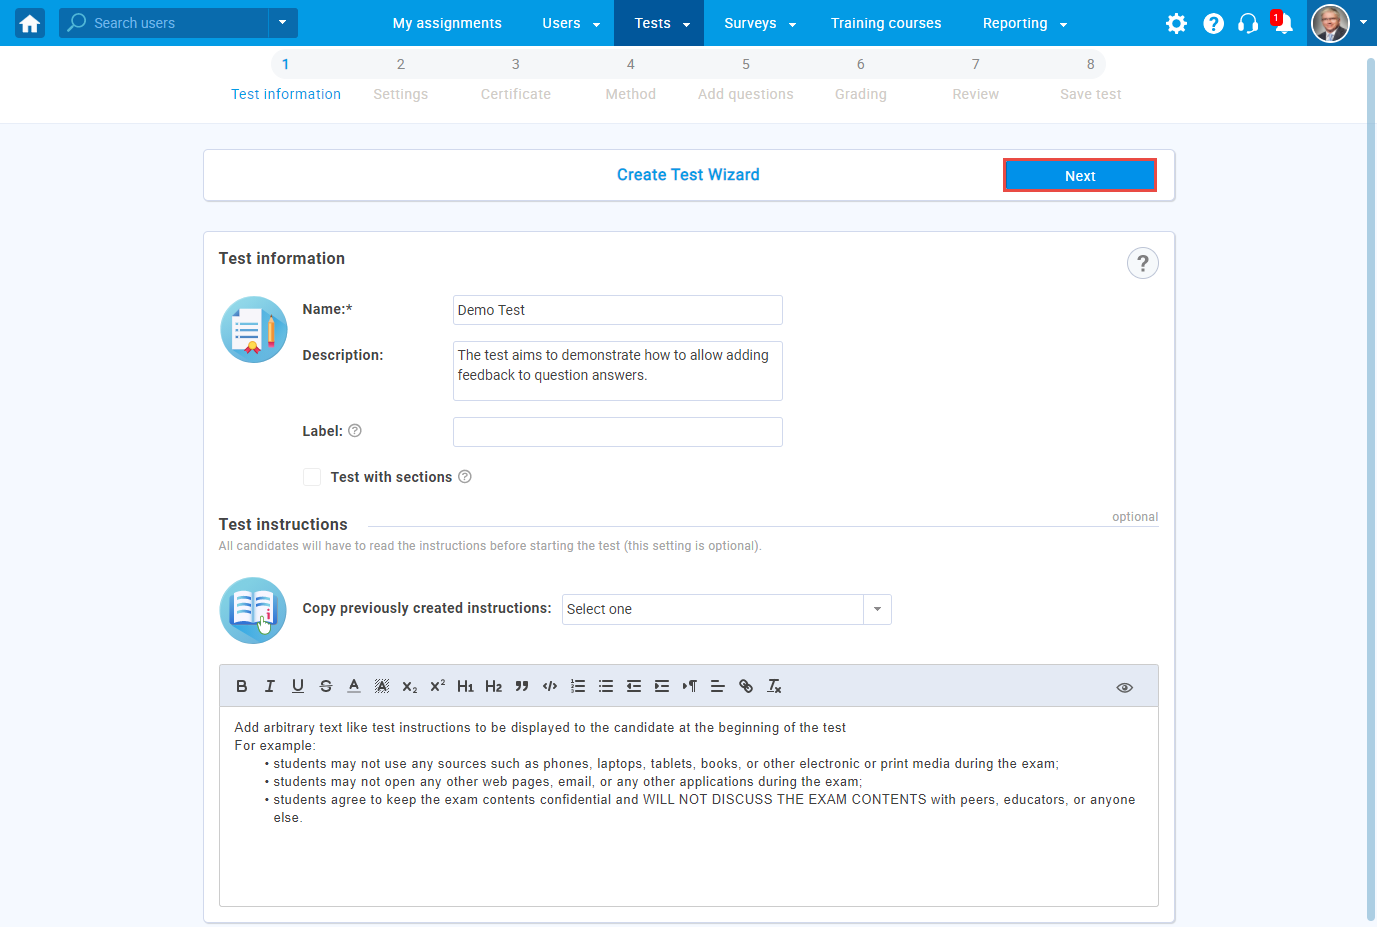Clear text formatting in the editor
Screen dimensions: 1377x927
[x=773, y=686]
